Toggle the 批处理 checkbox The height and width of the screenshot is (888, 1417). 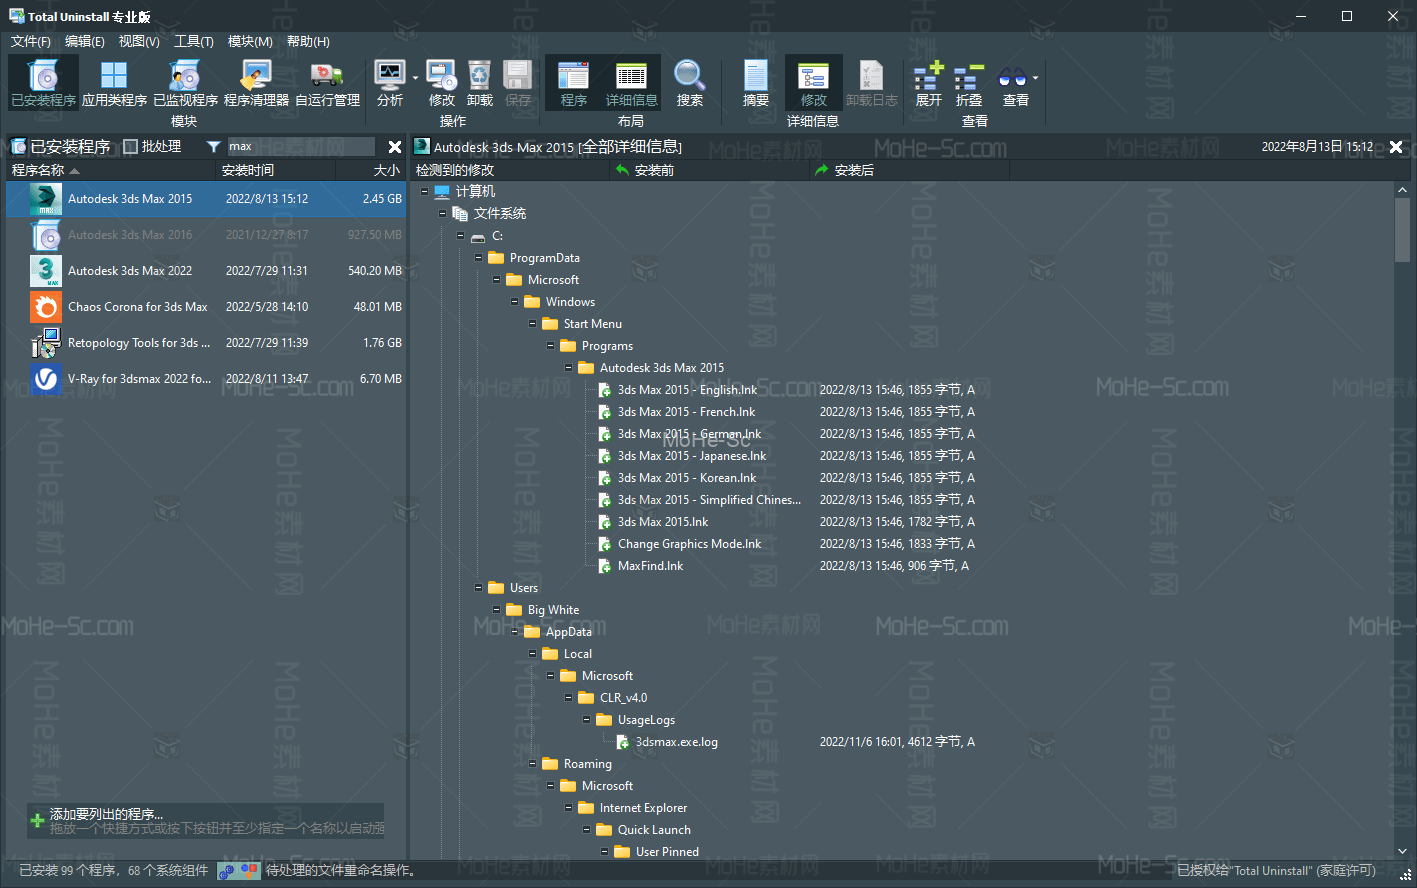coord(130,147)
